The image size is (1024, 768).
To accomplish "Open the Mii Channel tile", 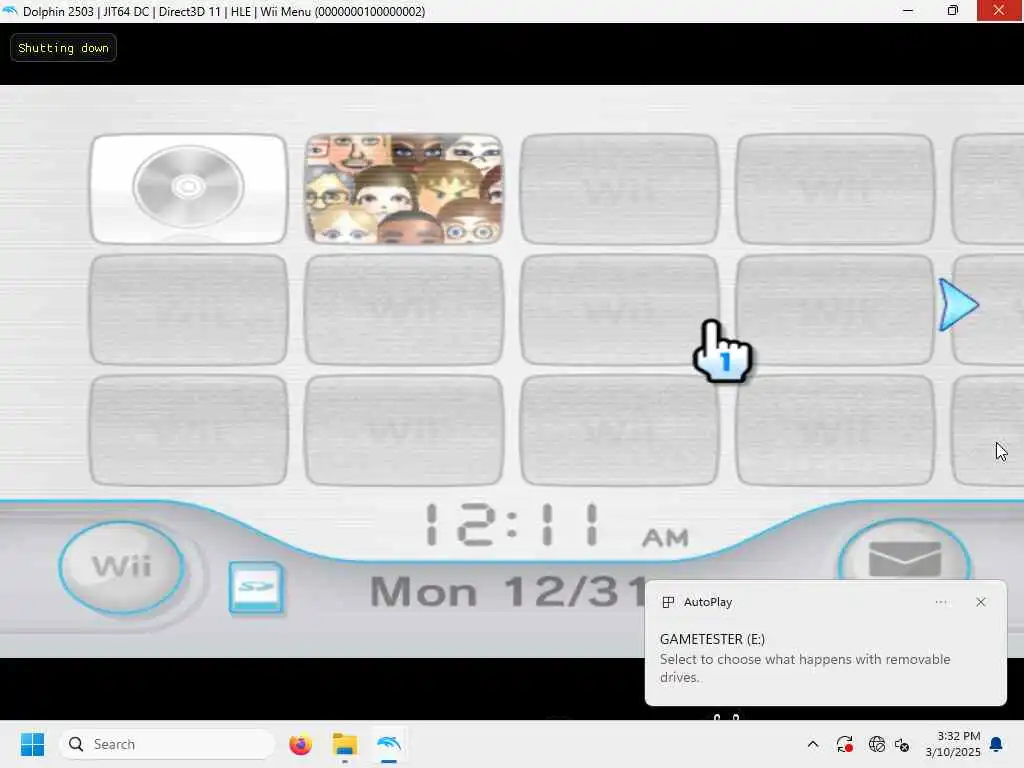I will coord(404,189).
